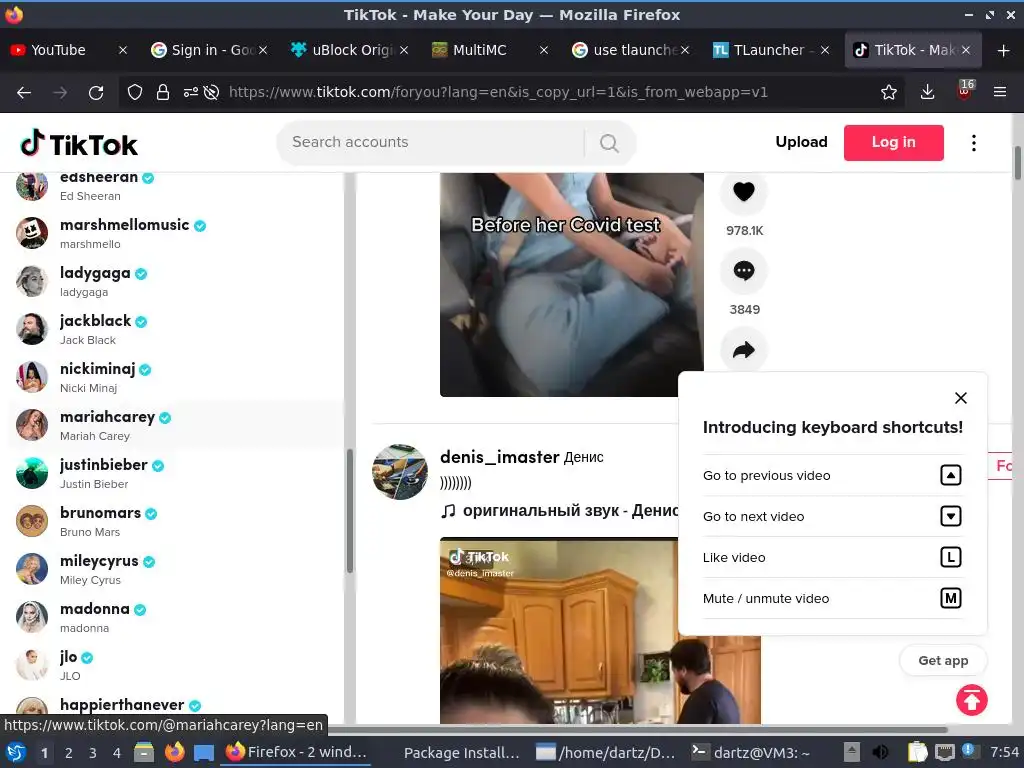The image size is (1024, 768).
Task: Open the ladygaga account
Action: pos(175,281)
